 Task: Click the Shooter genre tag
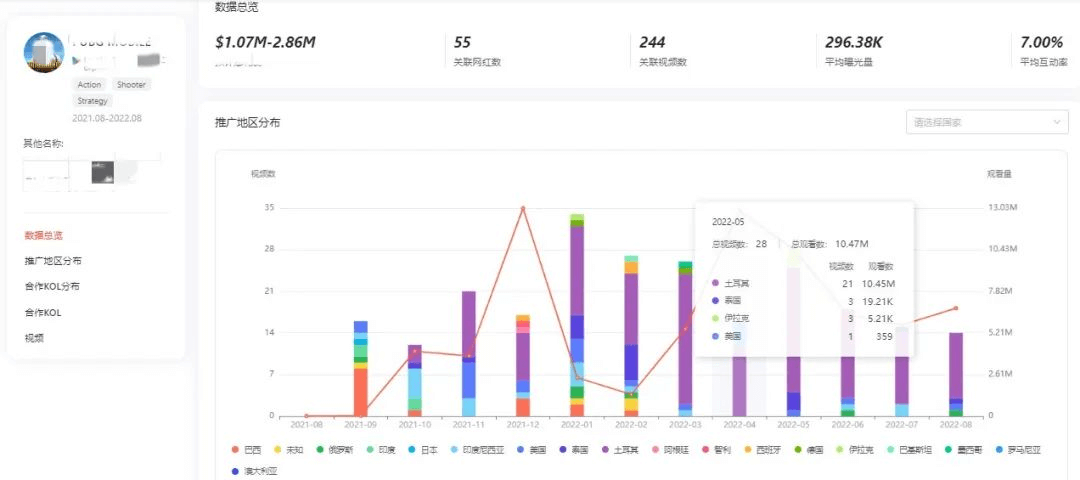(131, 85)
